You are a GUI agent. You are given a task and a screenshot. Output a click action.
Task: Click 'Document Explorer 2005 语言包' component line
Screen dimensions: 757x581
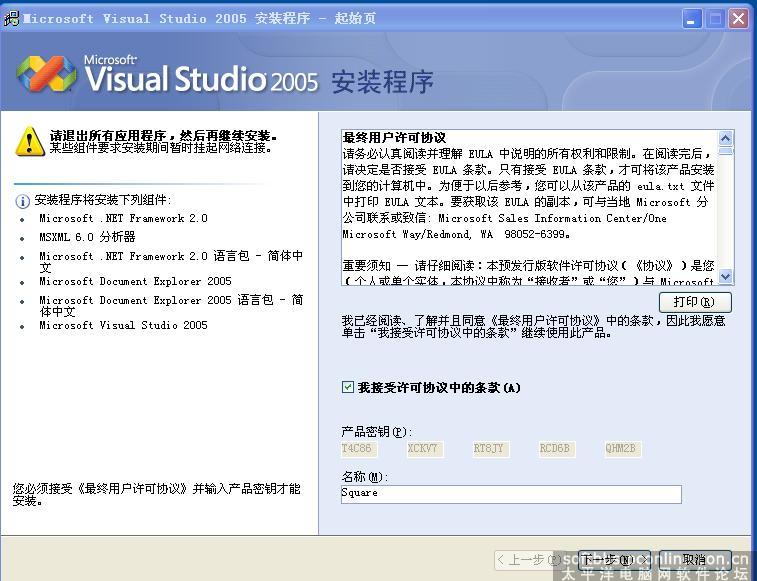tap(171, 306)
